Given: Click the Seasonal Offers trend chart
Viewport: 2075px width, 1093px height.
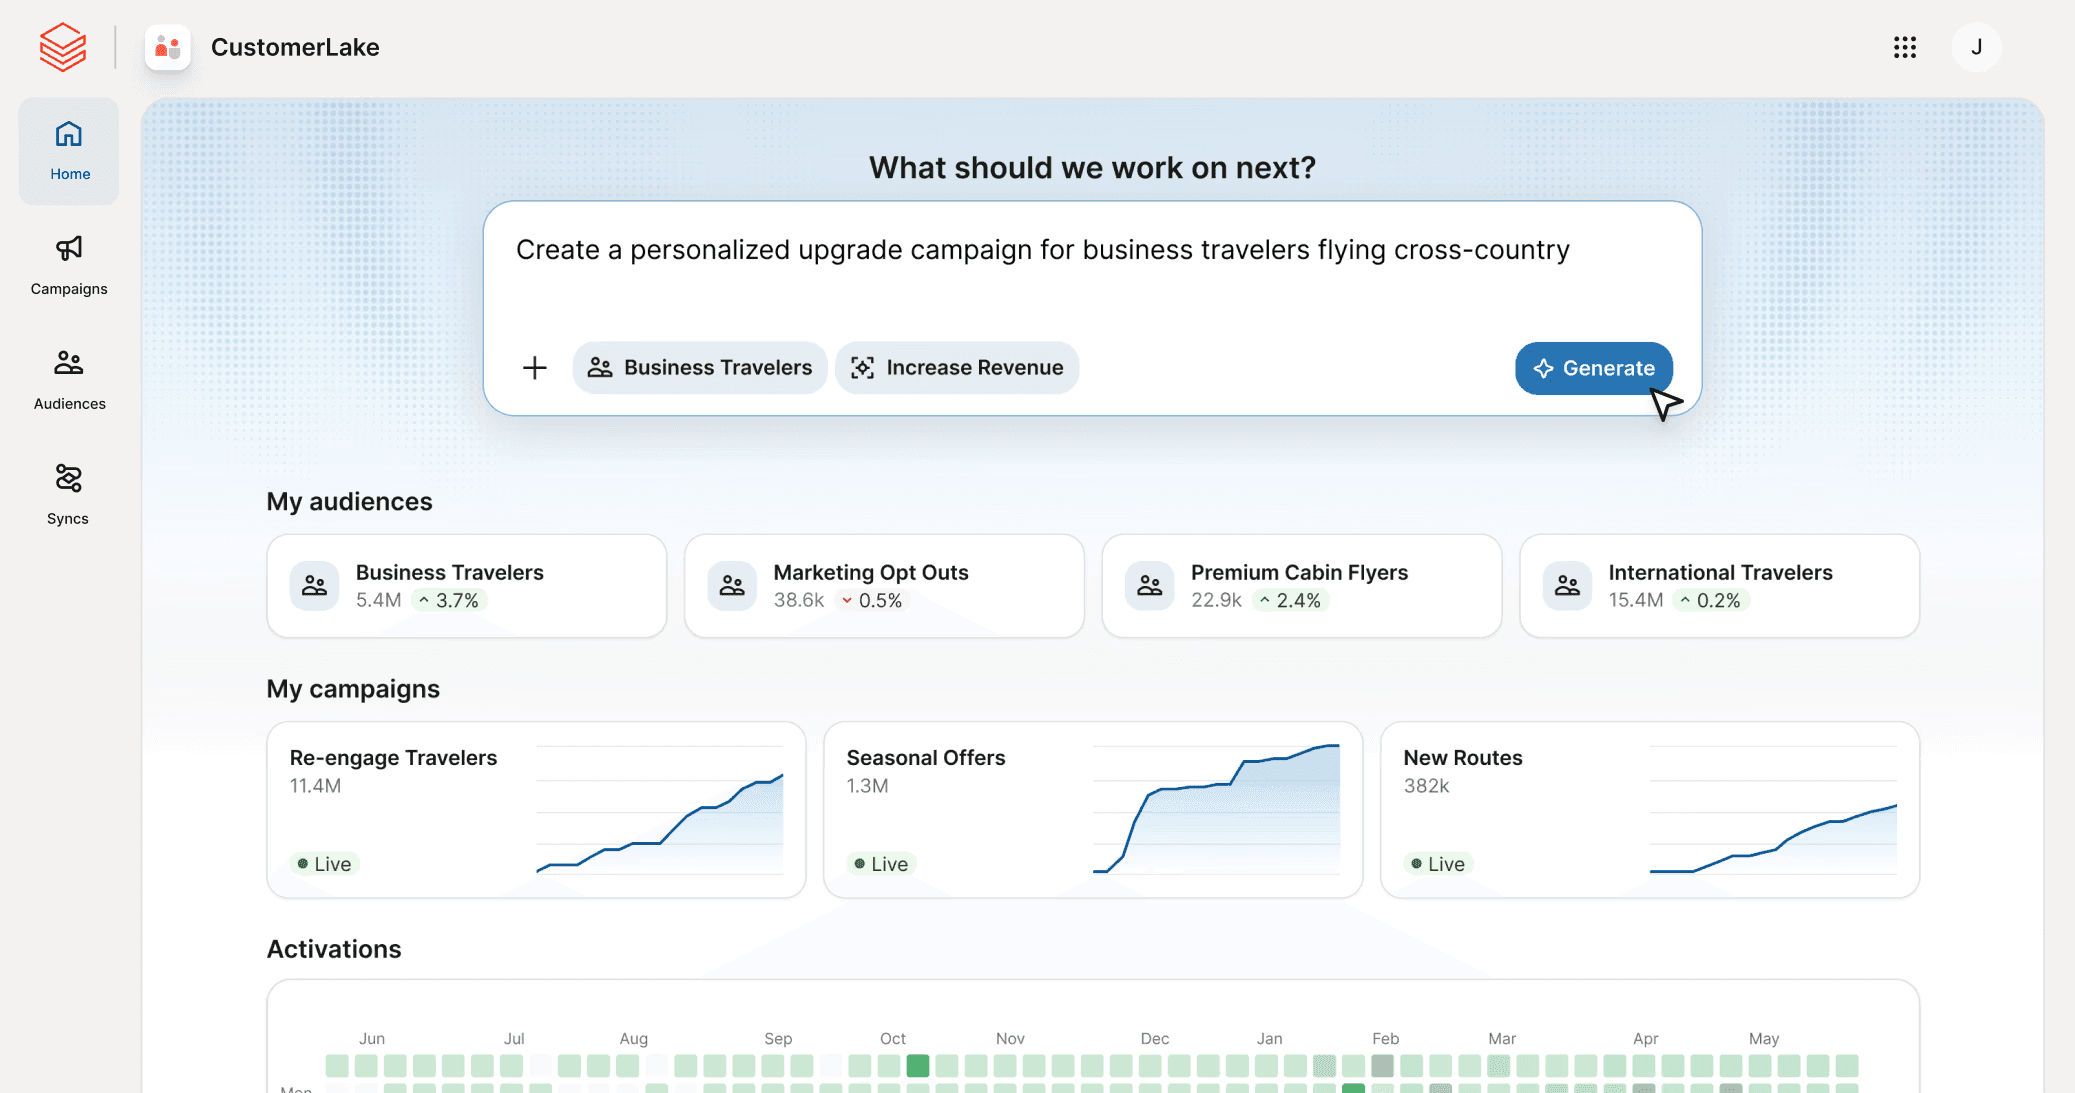Looking at the screenshot, I should 1217,810.
